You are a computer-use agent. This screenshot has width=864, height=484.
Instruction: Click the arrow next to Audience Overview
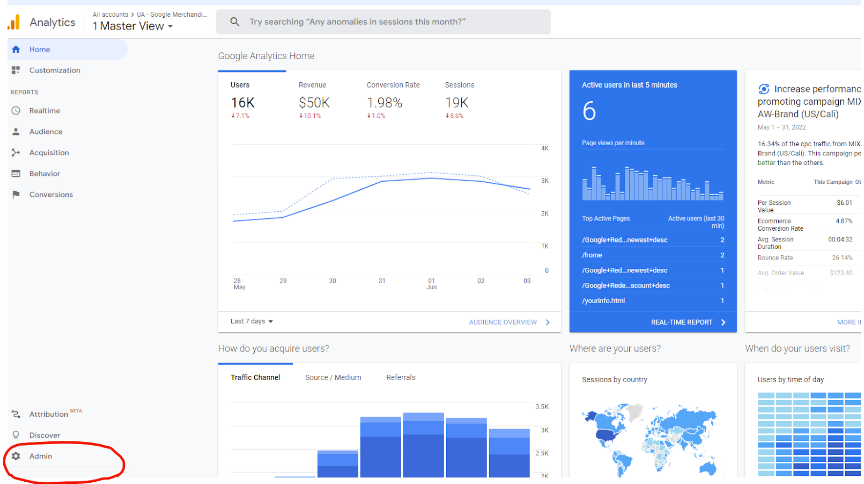[x=548, y=322]
